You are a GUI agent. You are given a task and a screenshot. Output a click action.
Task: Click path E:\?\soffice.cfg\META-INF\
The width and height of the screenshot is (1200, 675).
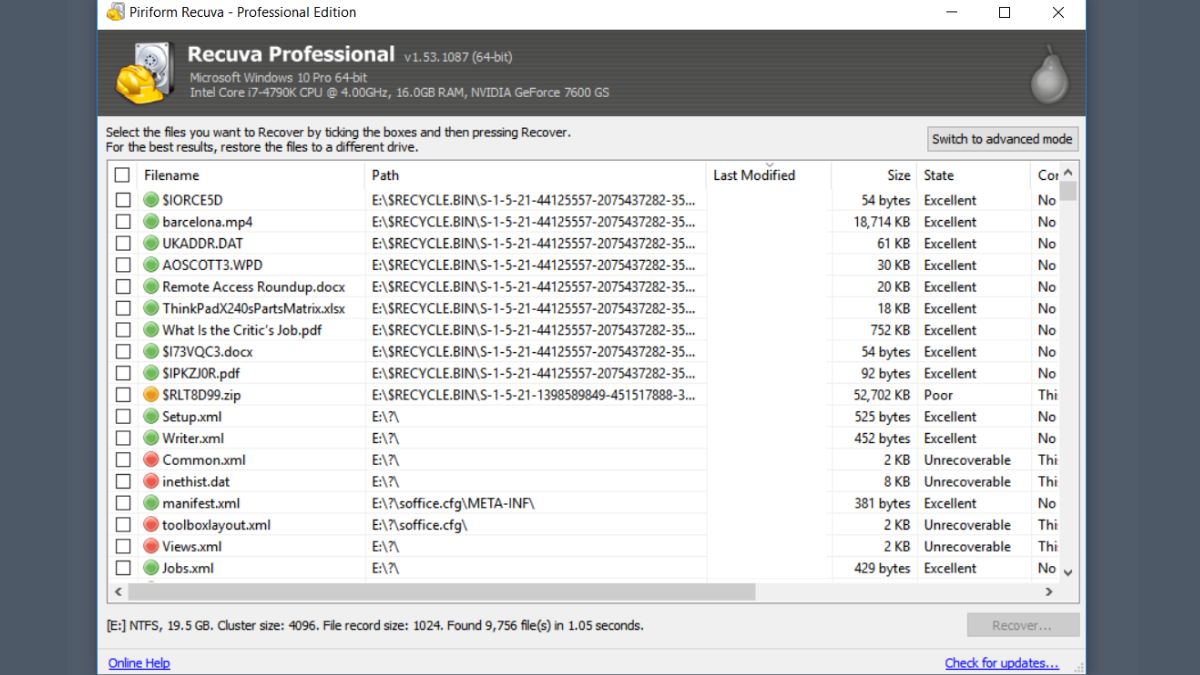click(x=453, y=503)
